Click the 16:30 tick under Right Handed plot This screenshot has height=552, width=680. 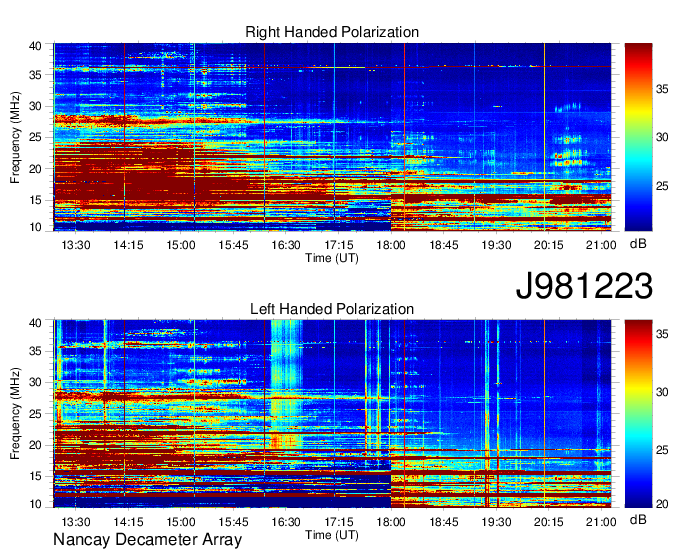(286, 245)
